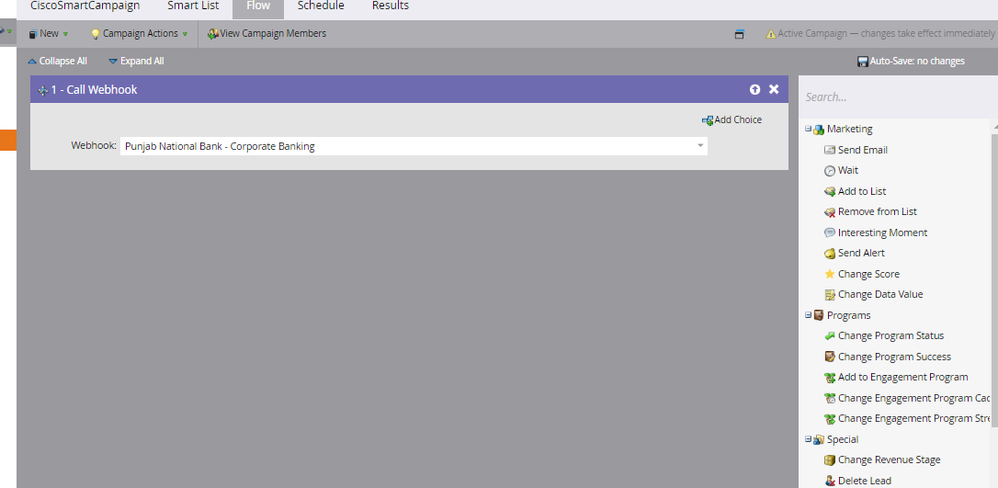Collapse the Programs tree section
Image resolution: width=998 pixels, height=488 pixels.
[x=808, y=315]
